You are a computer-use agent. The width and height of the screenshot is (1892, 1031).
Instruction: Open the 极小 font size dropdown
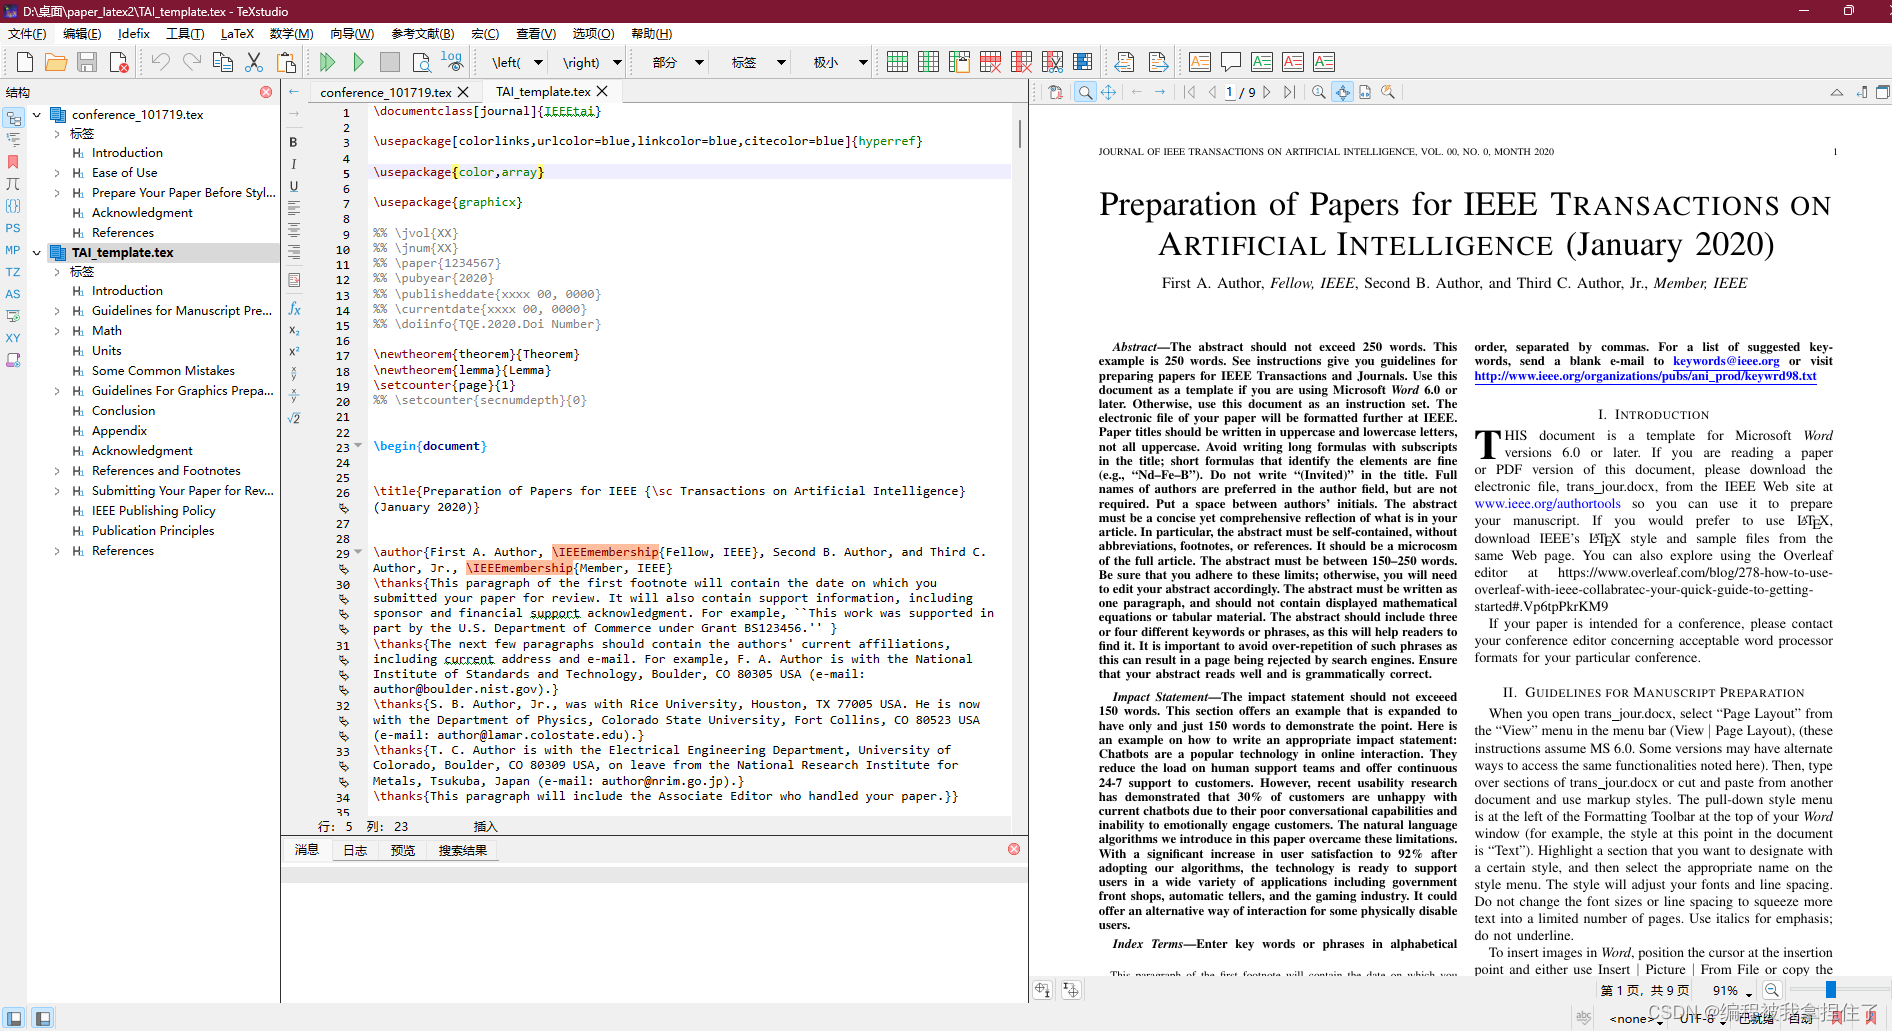[x=863, y=62]
